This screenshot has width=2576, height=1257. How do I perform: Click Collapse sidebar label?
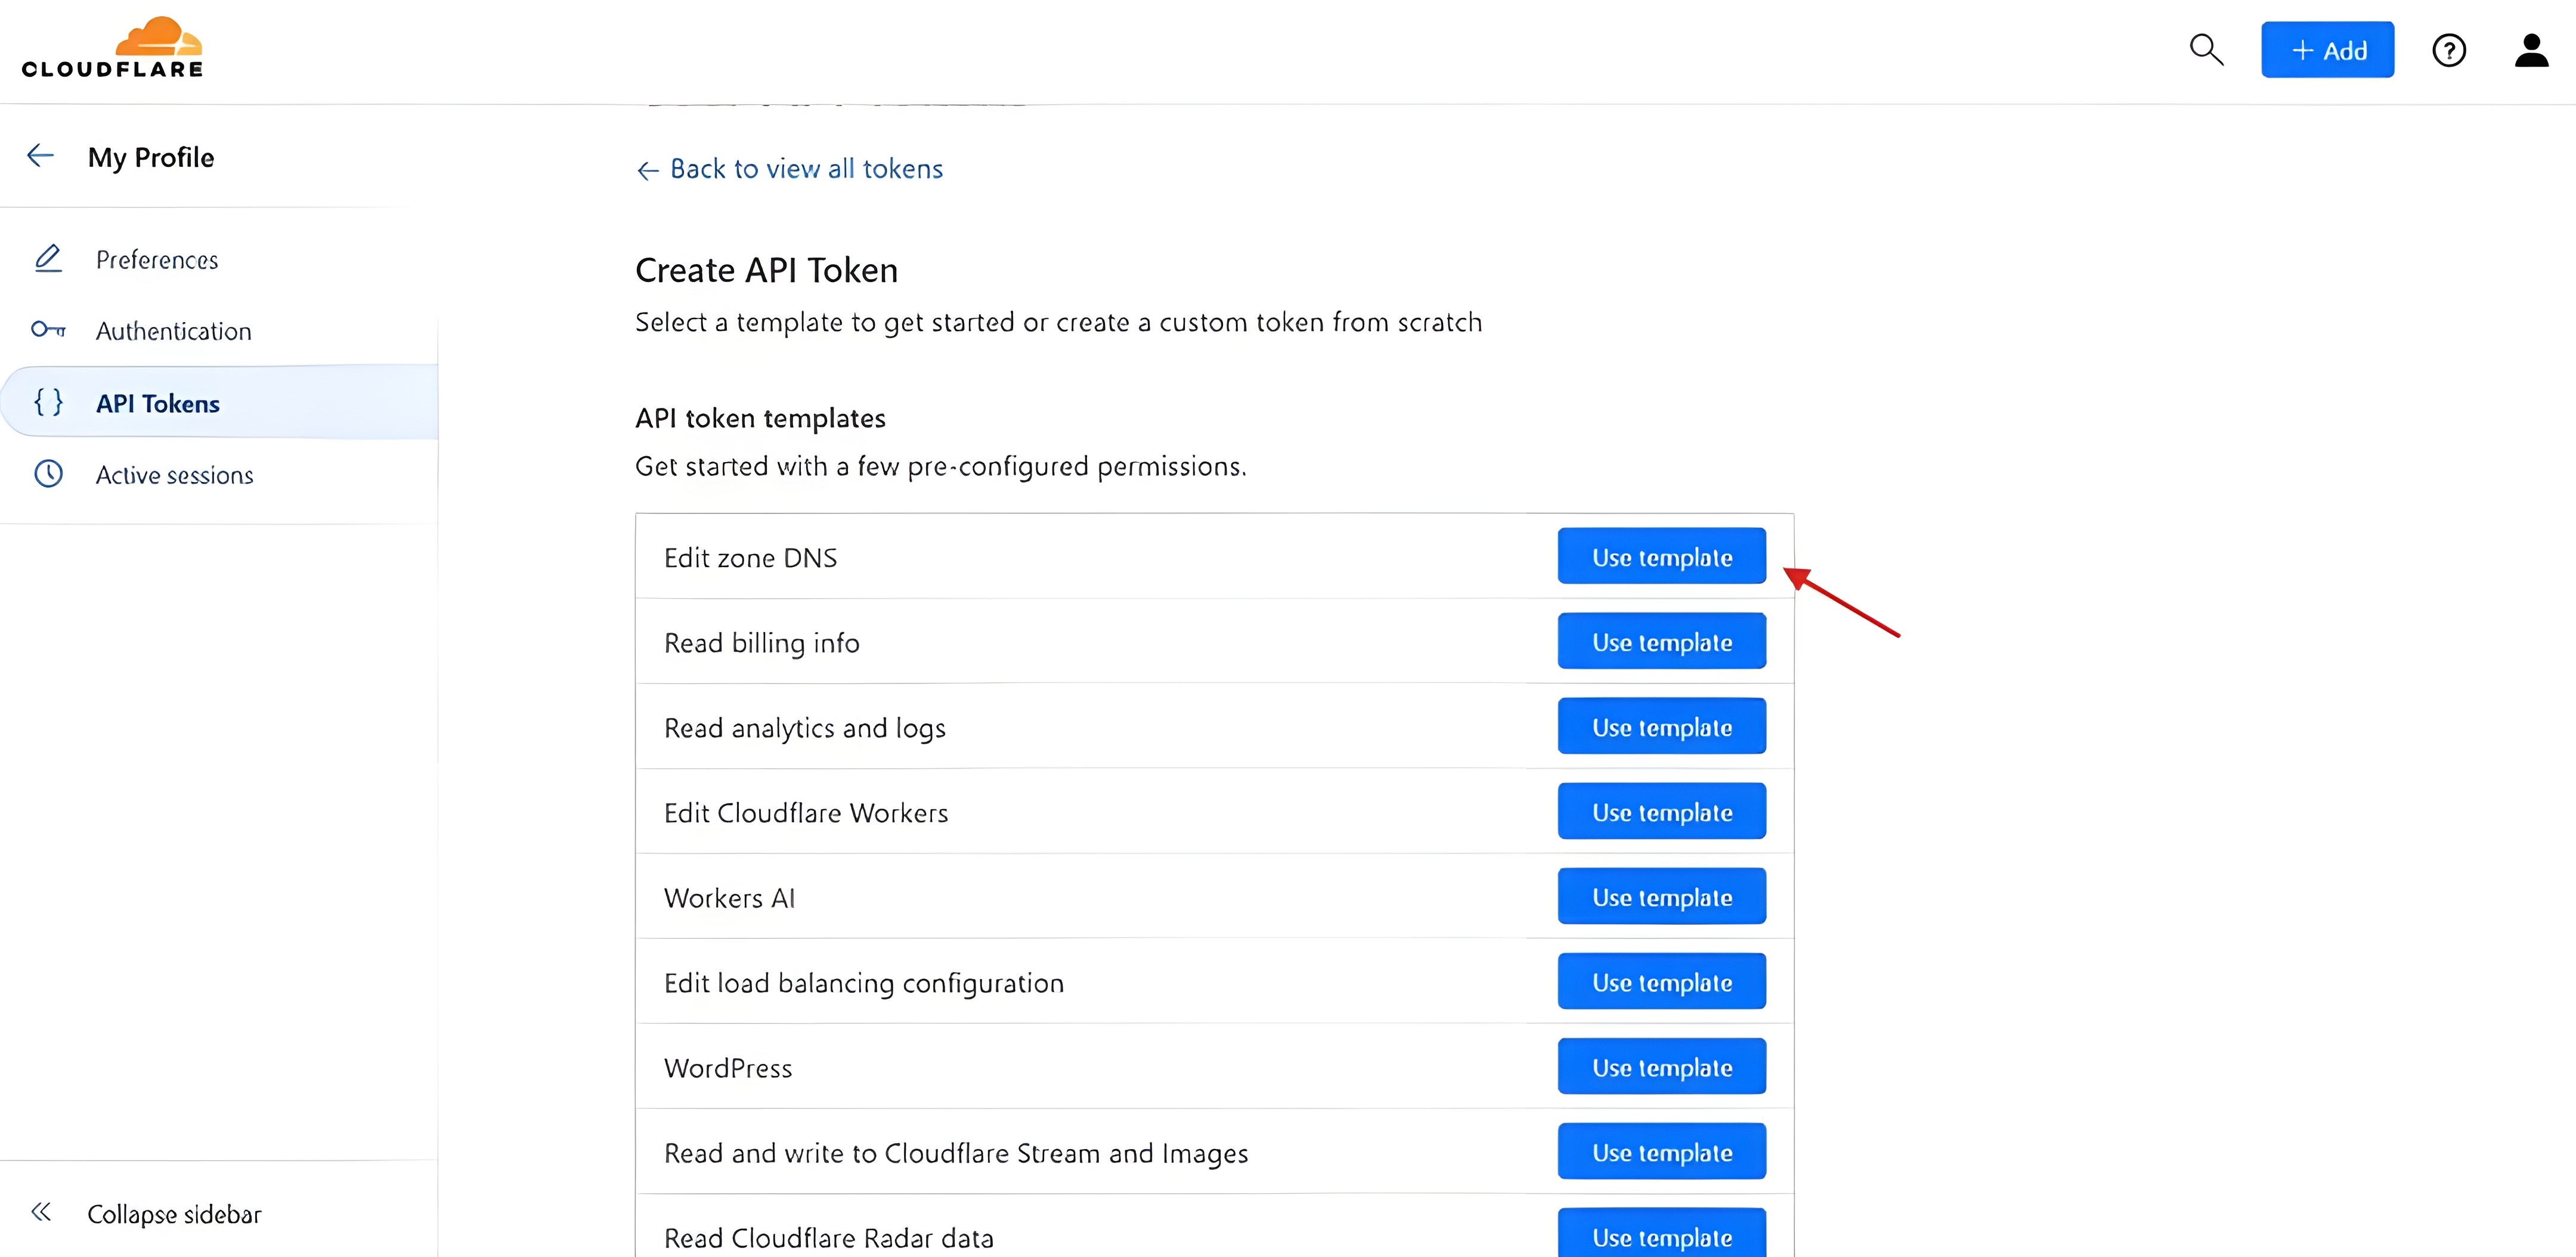coord(174,1214)
